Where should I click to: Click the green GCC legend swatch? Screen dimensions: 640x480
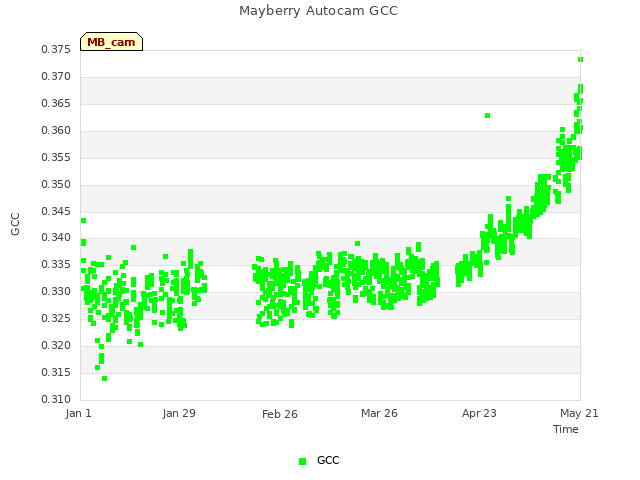302,461
